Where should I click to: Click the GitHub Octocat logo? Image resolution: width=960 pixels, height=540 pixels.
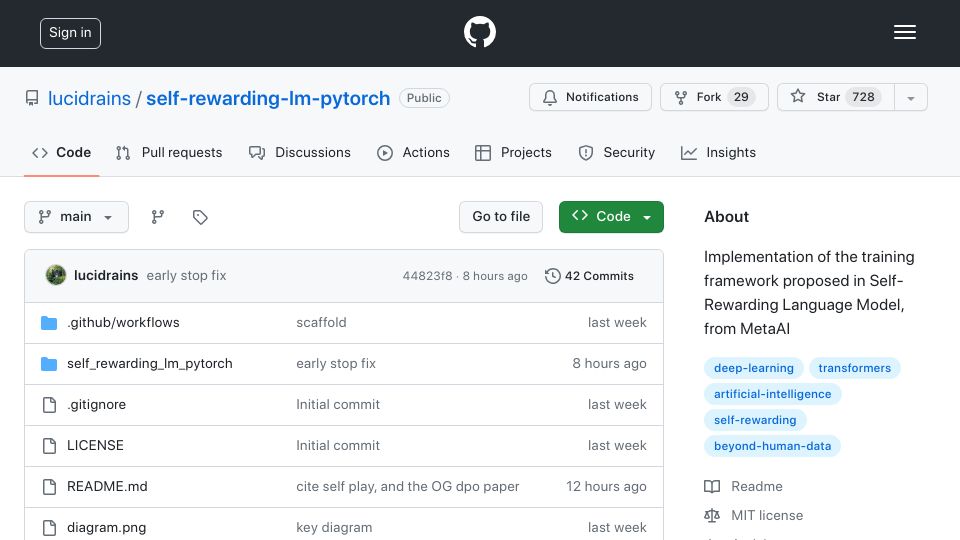tap(479, 32)
